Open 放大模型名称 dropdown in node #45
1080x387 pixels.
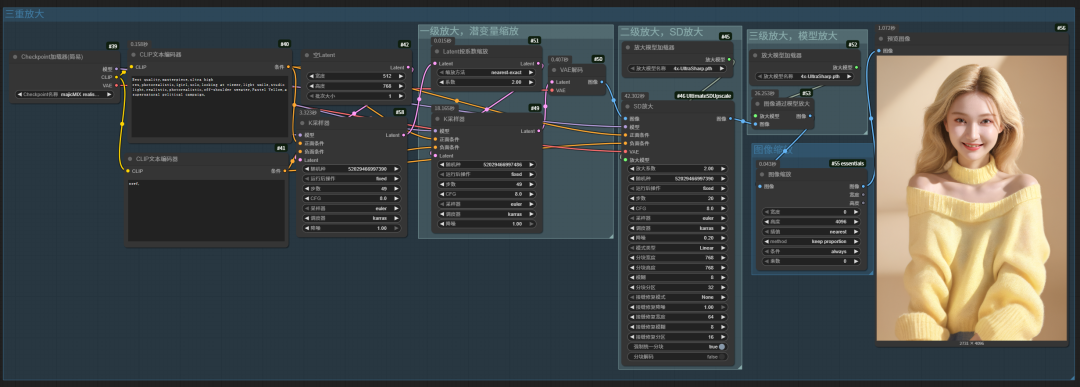tap(678, 68)
